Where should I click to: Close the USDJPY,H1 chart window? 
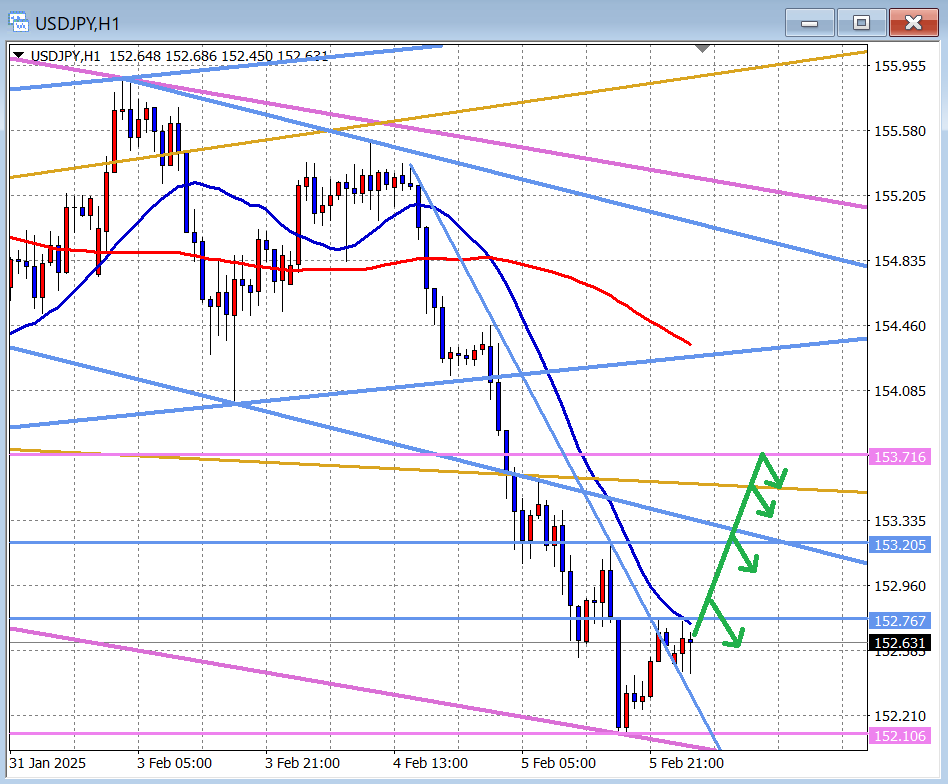click(x=913, y=22)
